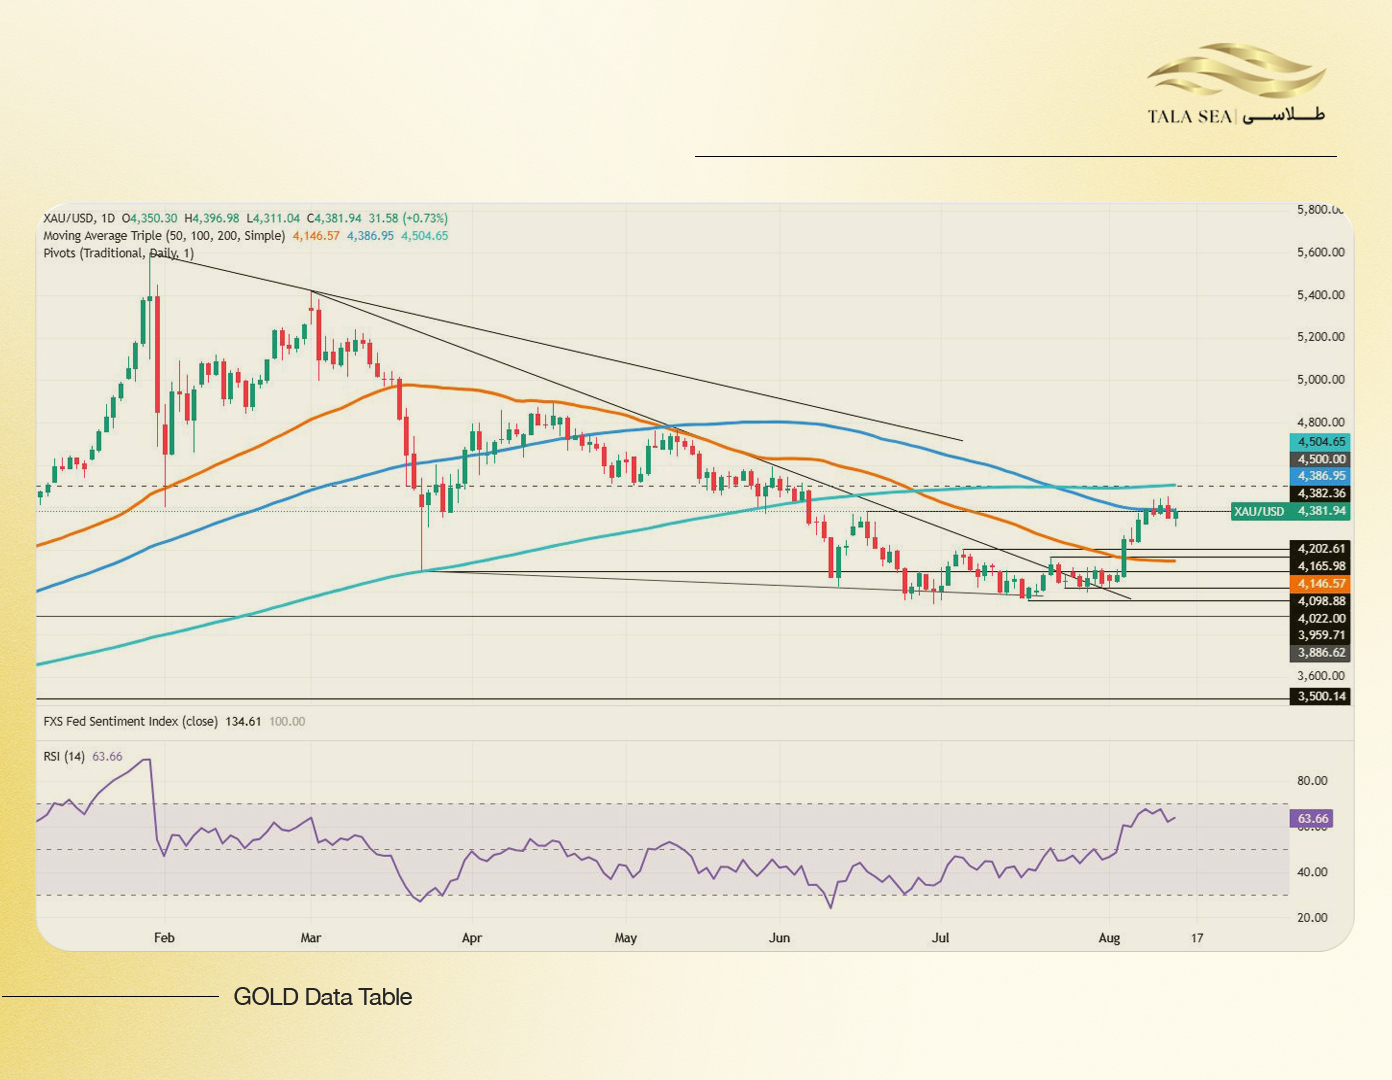
Task: Click the 17 date axis label
Action: point(1197,938)
